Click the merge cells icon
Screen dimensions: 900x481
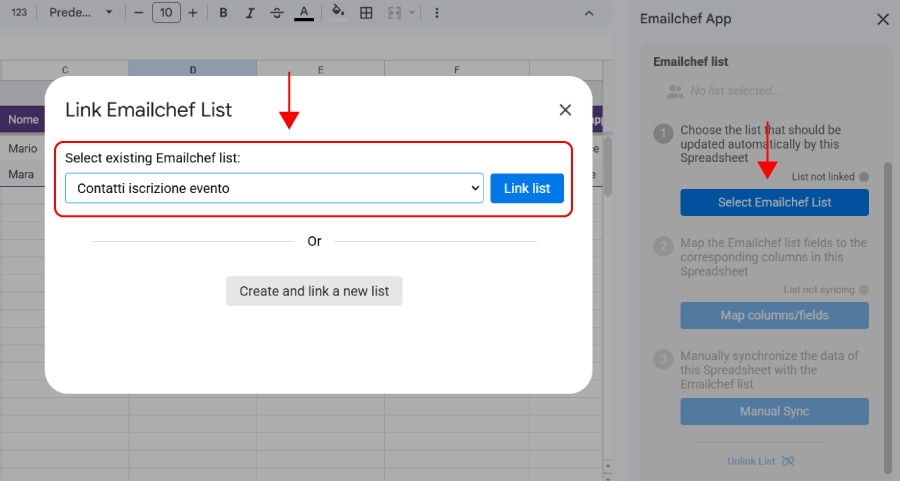coord(397,13)
